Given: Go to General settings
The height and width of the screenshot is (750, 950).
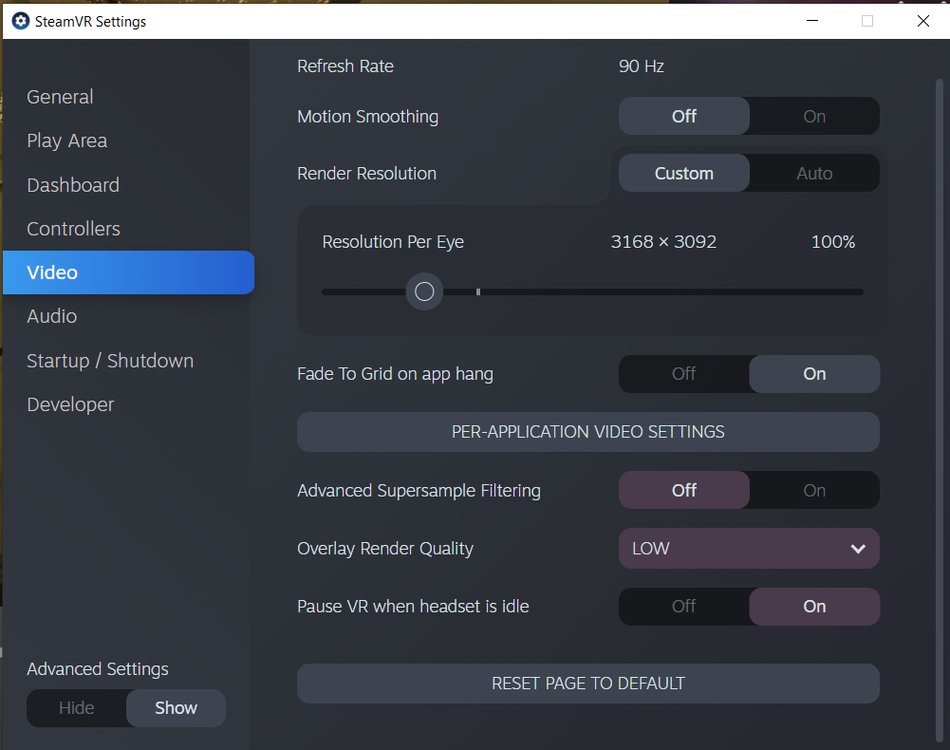Looking at the screenshot, I should pyautogui.click(x=60, y=96).
